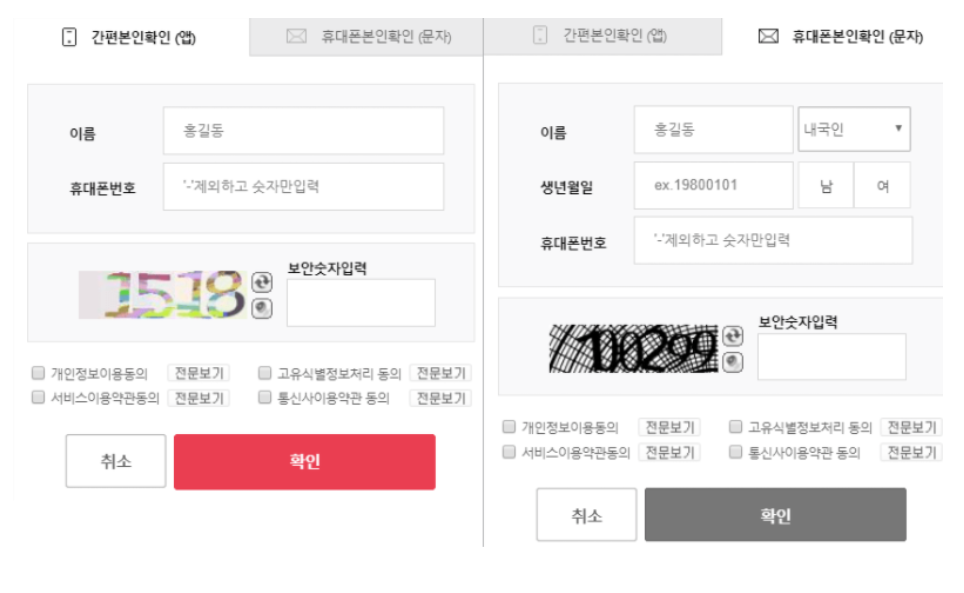Play audio for the 1518 captcha

[262, 308]
